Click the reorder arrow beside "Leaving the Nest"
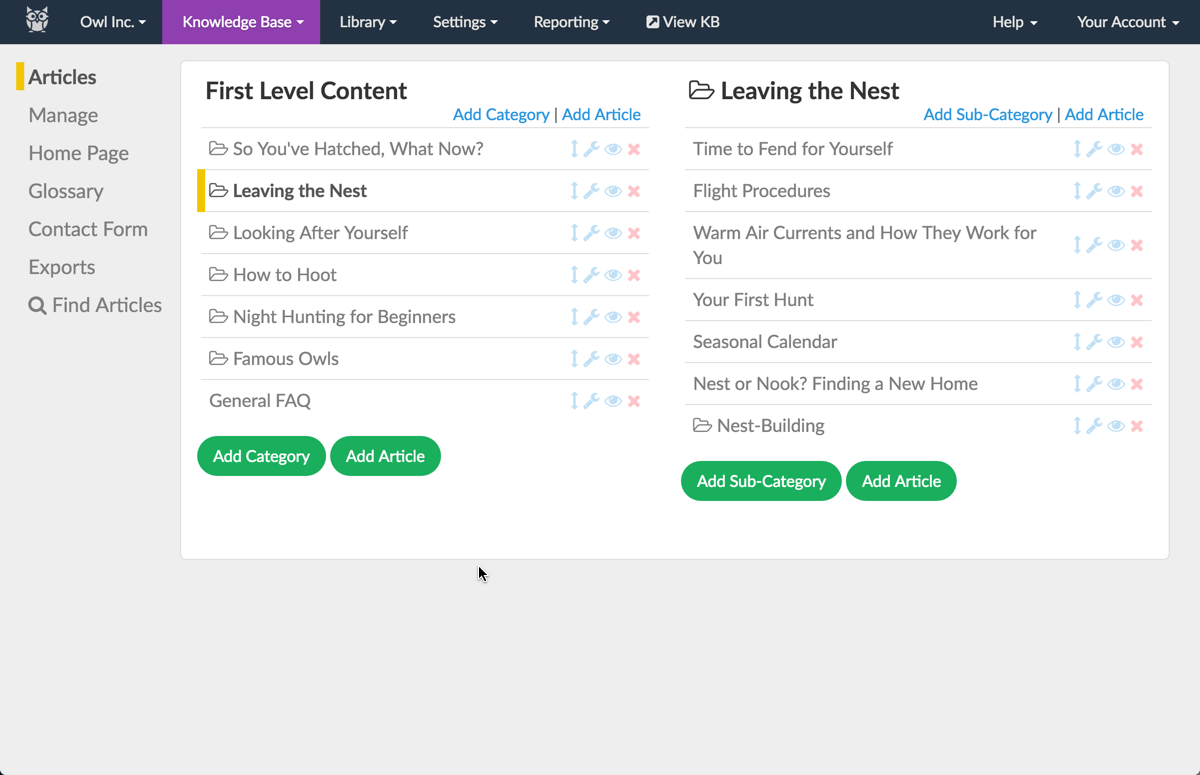The height and width of the screenshot is (775, 1200). [575, 190]
